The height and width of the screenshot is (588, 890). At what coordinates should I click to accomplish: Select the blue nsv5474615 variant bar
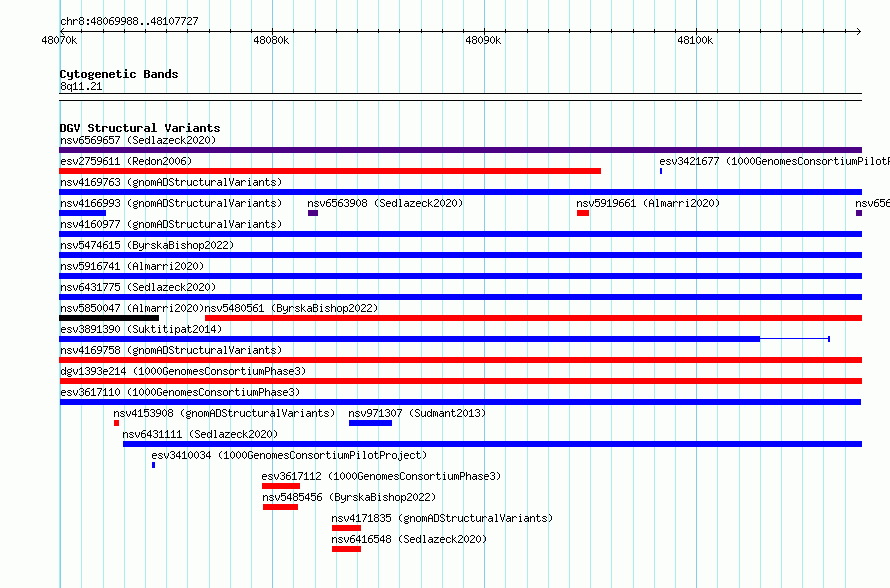[x=460, y=255]
